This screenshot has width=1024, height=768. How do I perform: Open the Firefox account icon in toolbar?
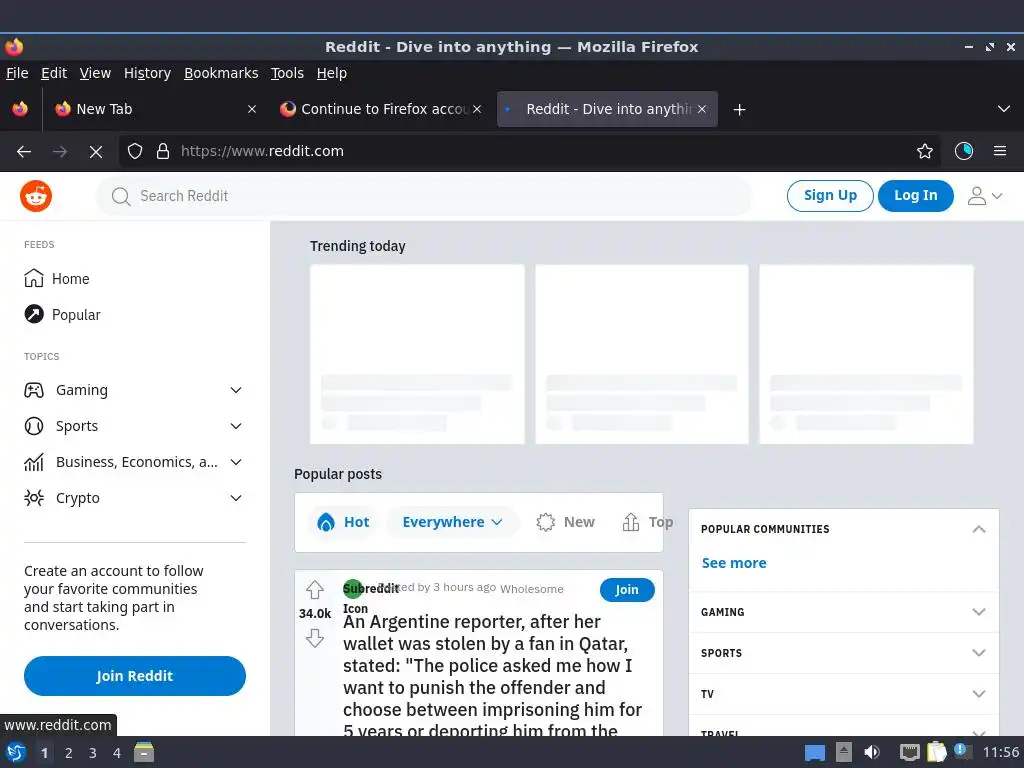[x=964, y=151]
